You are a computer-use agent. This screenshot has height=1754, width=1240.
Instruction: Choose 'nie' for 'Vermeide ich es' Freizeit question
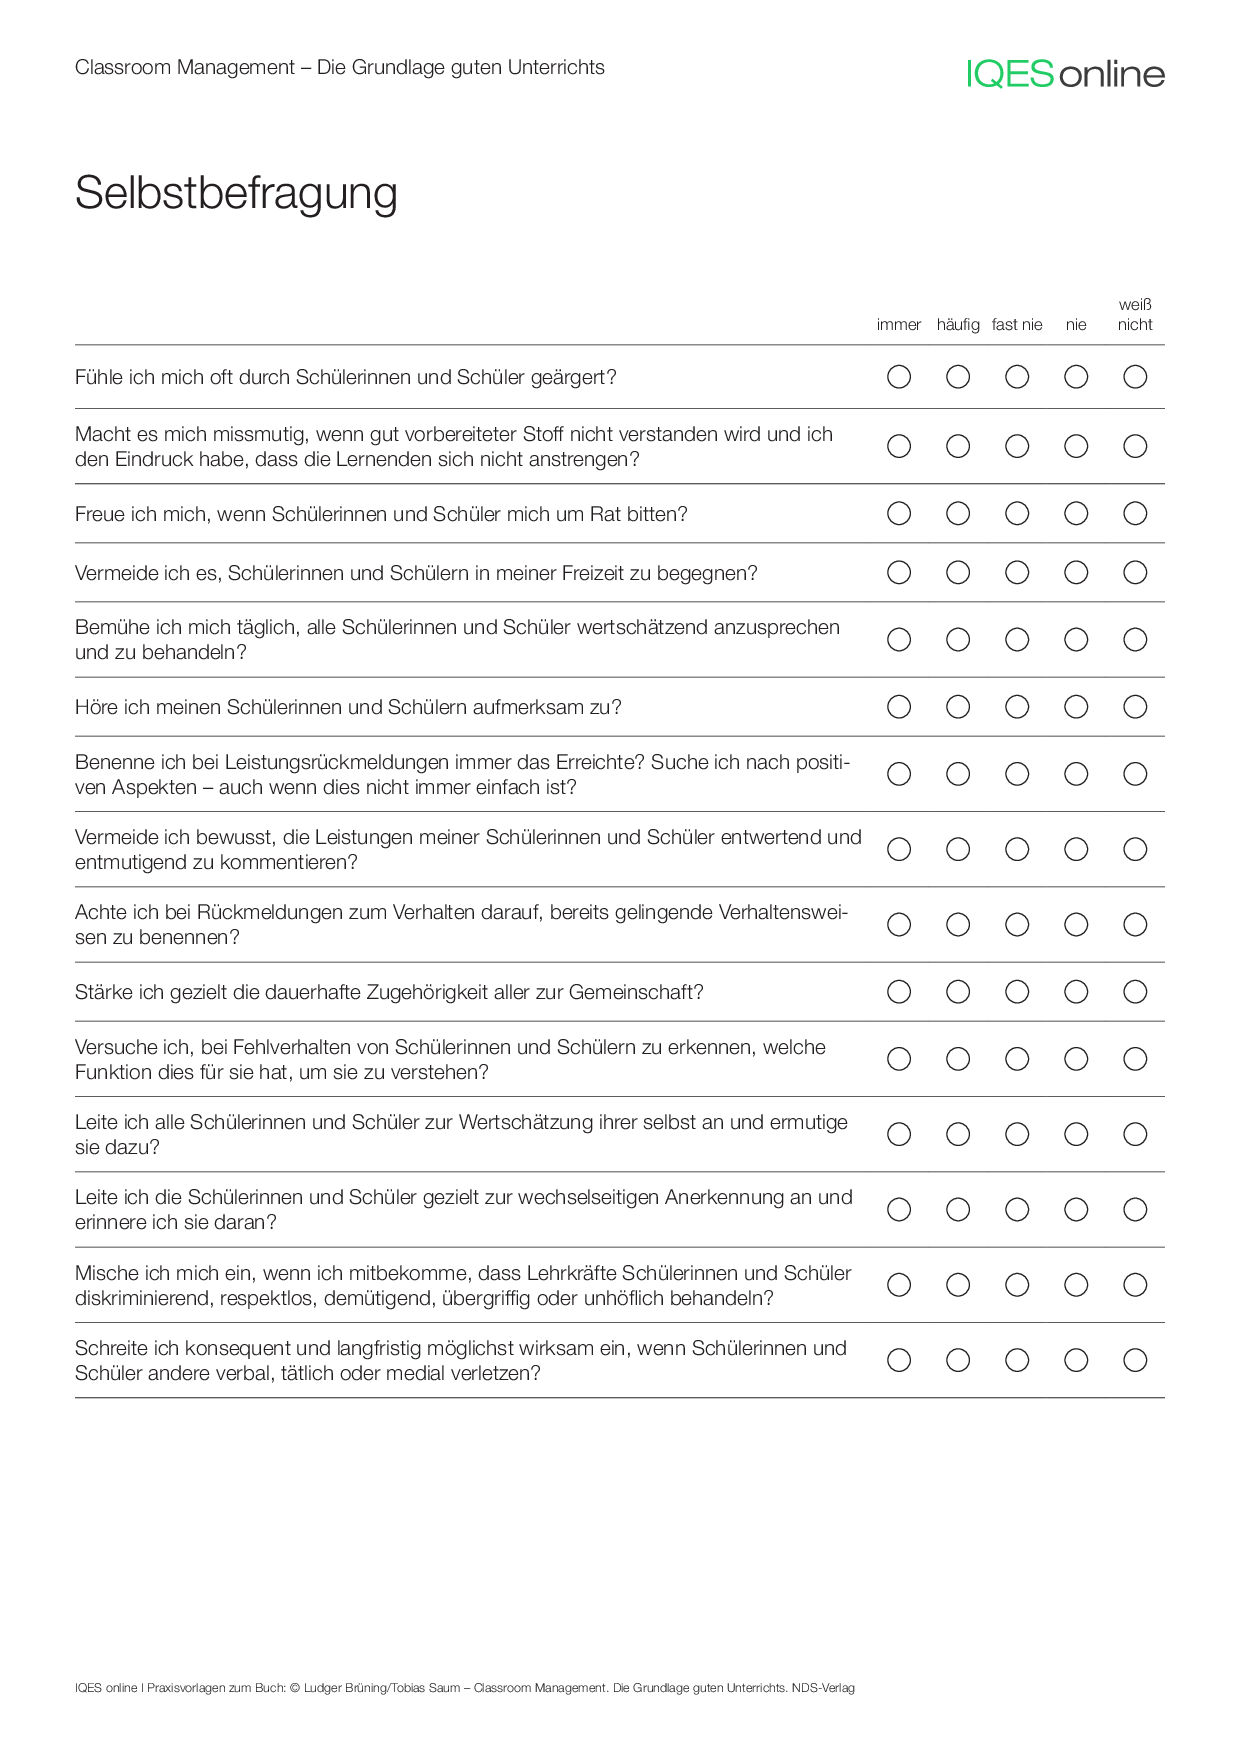click(1076, 573)
